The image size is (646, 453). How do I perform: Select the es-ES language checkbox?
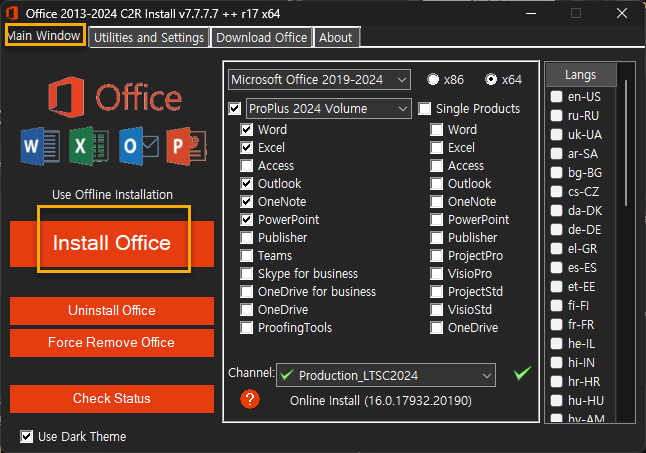557,268
